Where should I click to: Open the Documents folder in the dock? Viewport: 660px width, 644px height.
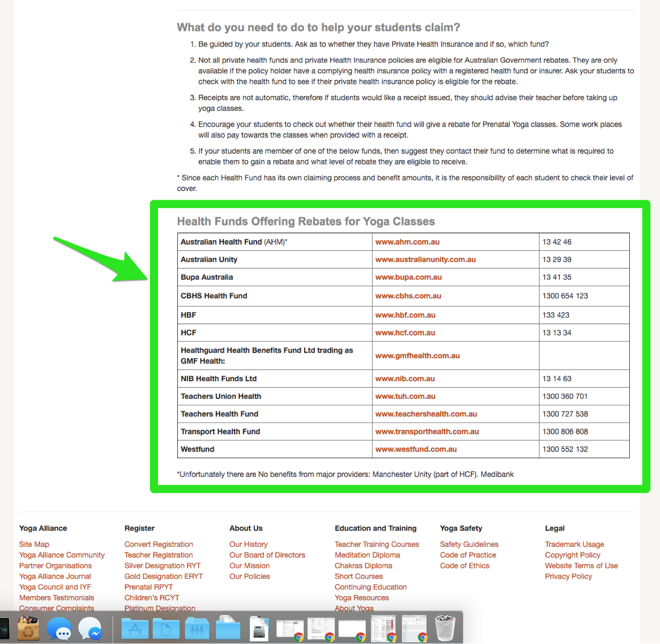(x=166, y=629)
